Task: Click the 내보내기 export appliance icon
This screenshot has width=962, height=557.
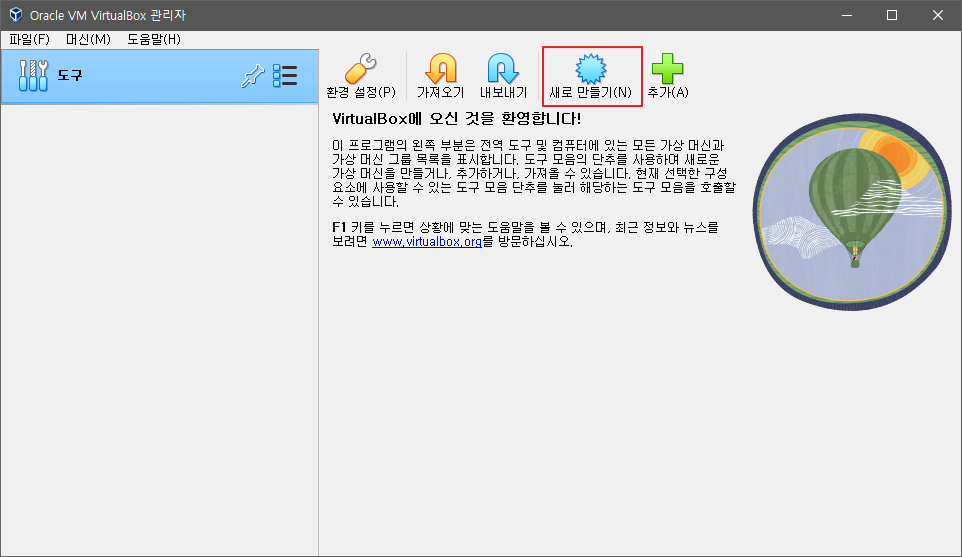Action: 503,68
